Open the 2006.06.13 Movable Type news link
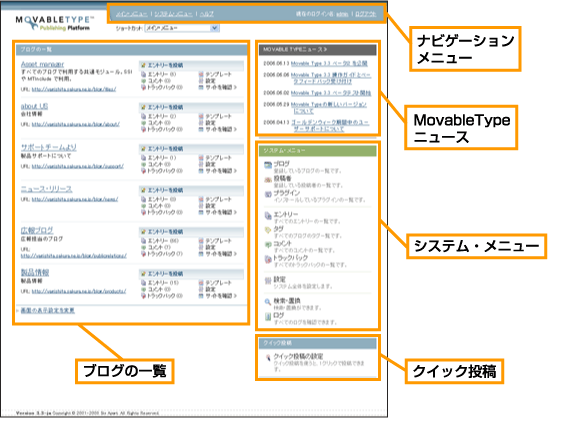This screenshot has width=574, height=444. tap(329, 63)
